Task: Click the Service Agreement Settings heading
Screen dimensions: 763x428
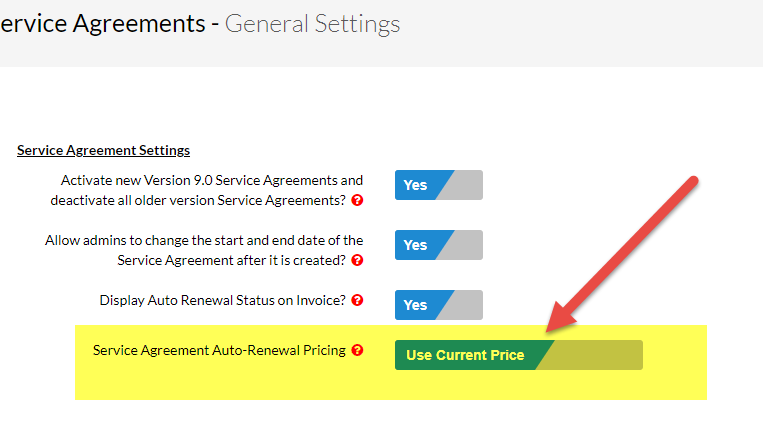Action: point(103,150)
